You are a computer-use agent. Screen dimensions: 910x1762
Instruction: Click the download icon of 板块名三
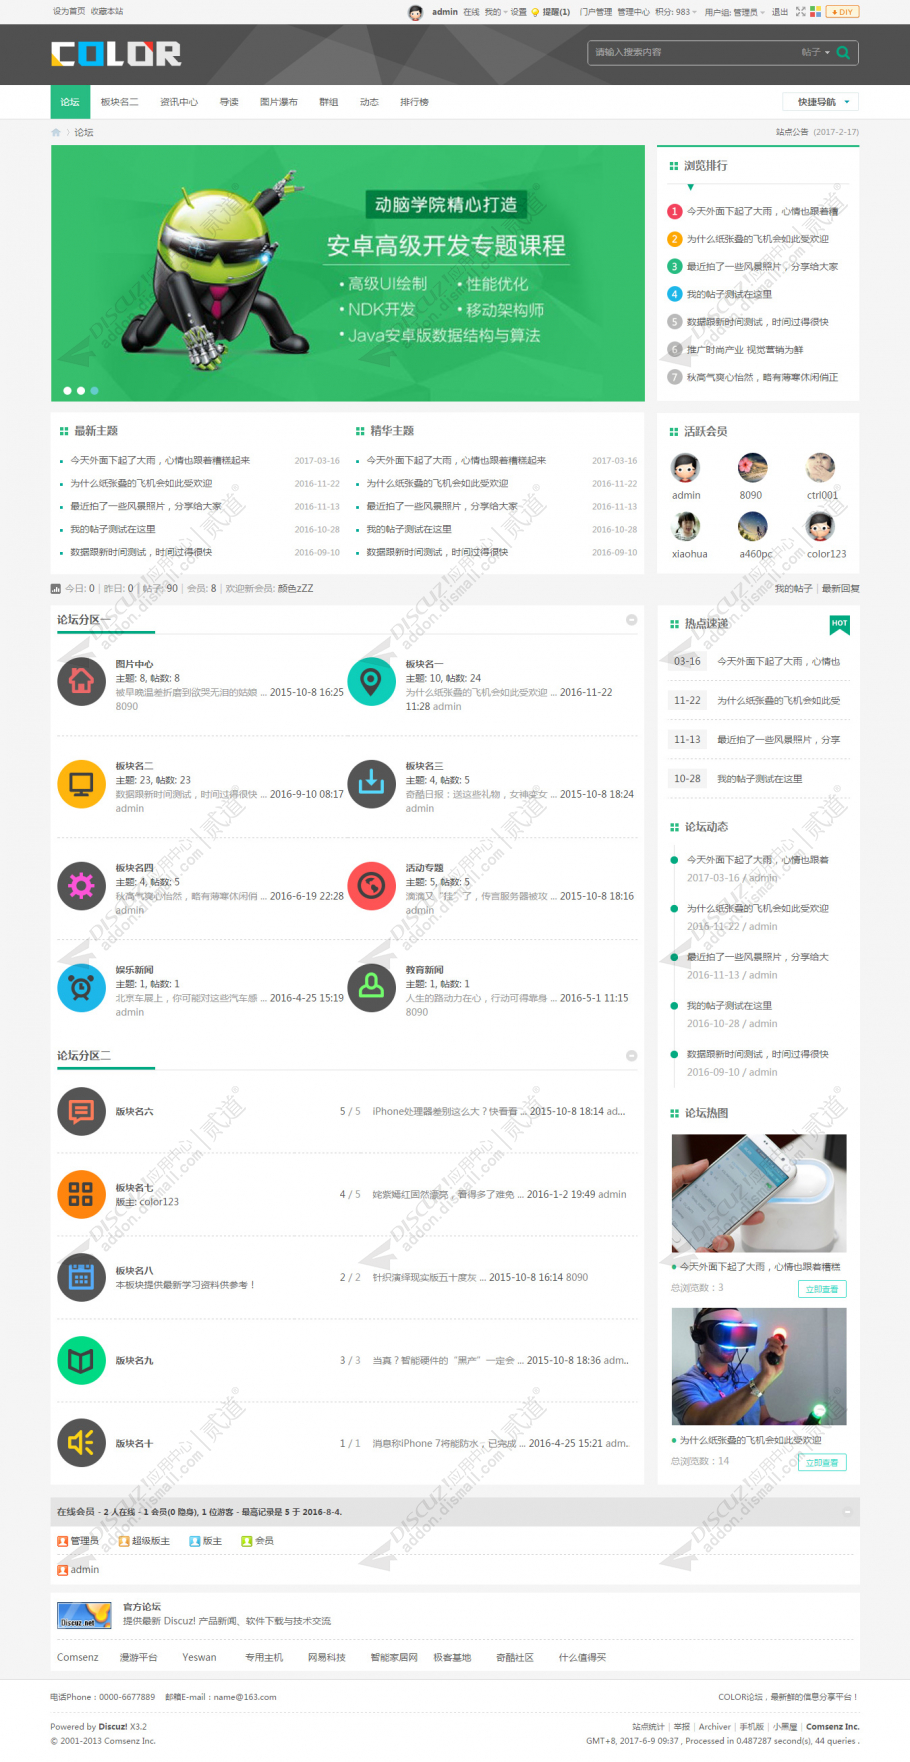[371, 783]
